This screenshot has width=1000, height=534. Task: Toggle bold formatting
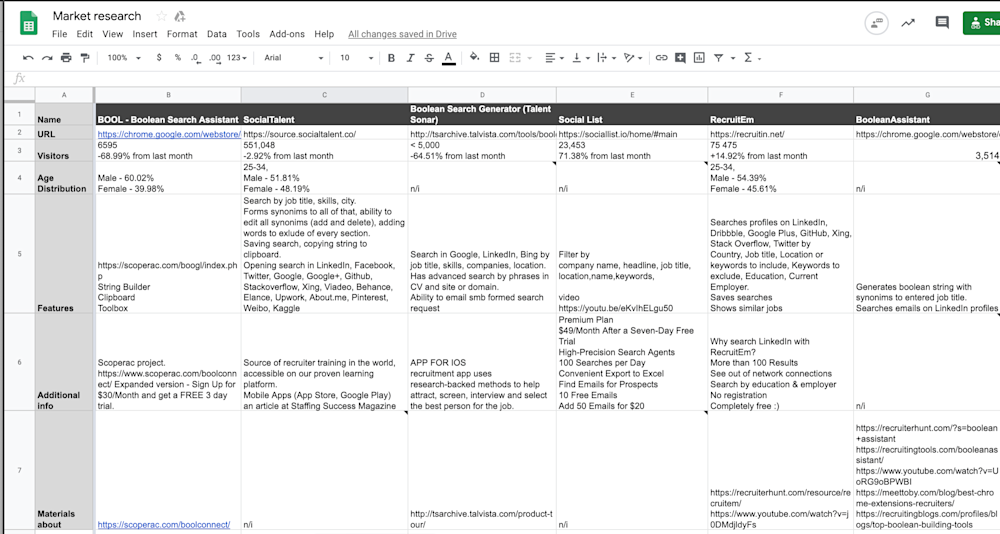[391, 58]
